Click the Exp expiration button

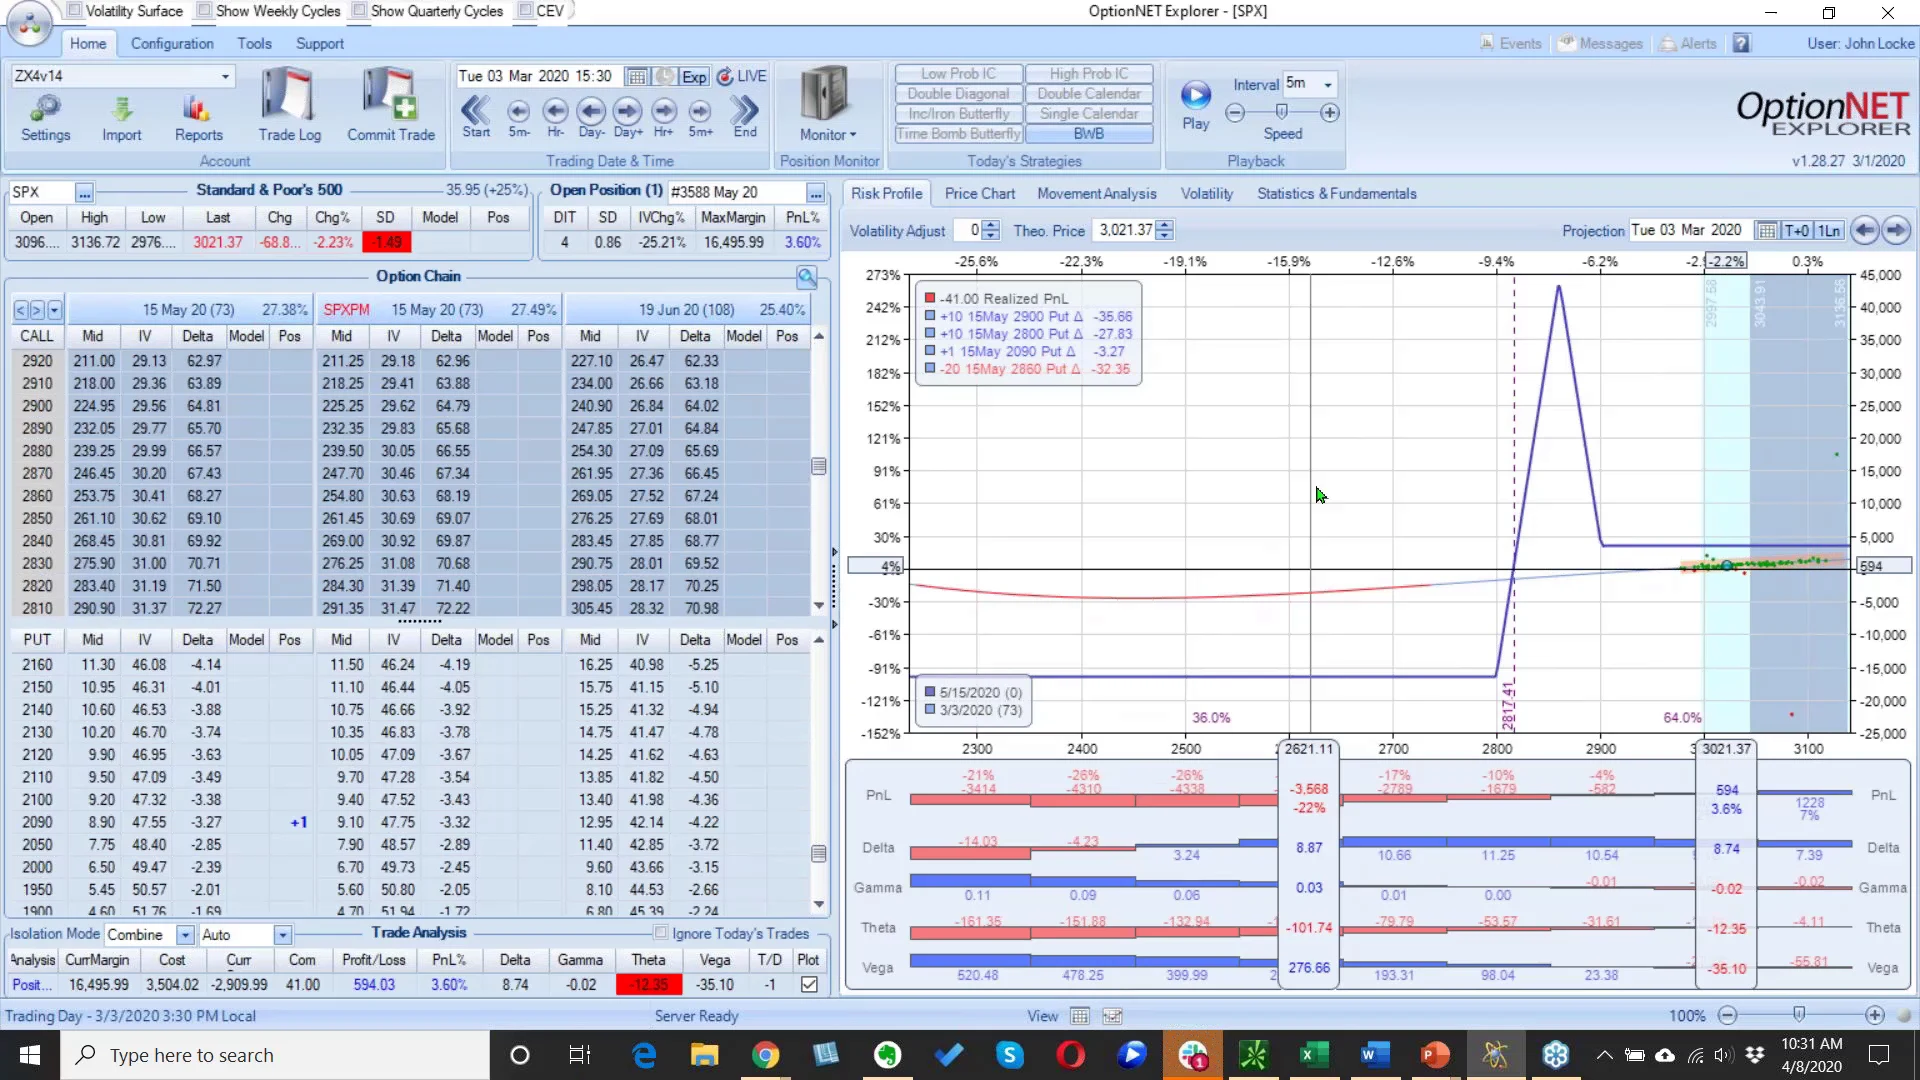[x=694, y=77]
